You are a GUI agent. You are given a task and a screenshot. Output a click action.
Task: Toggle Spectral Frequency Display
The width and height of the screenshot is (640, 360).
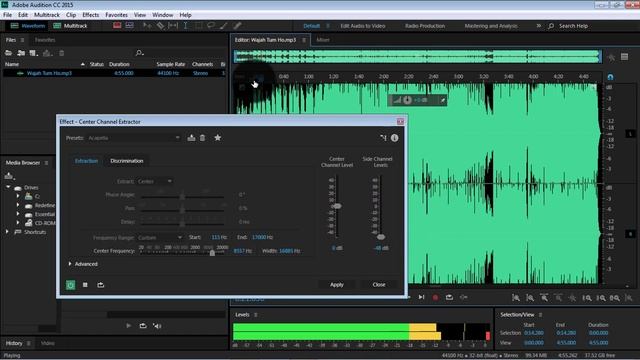(x=117, y=25)
